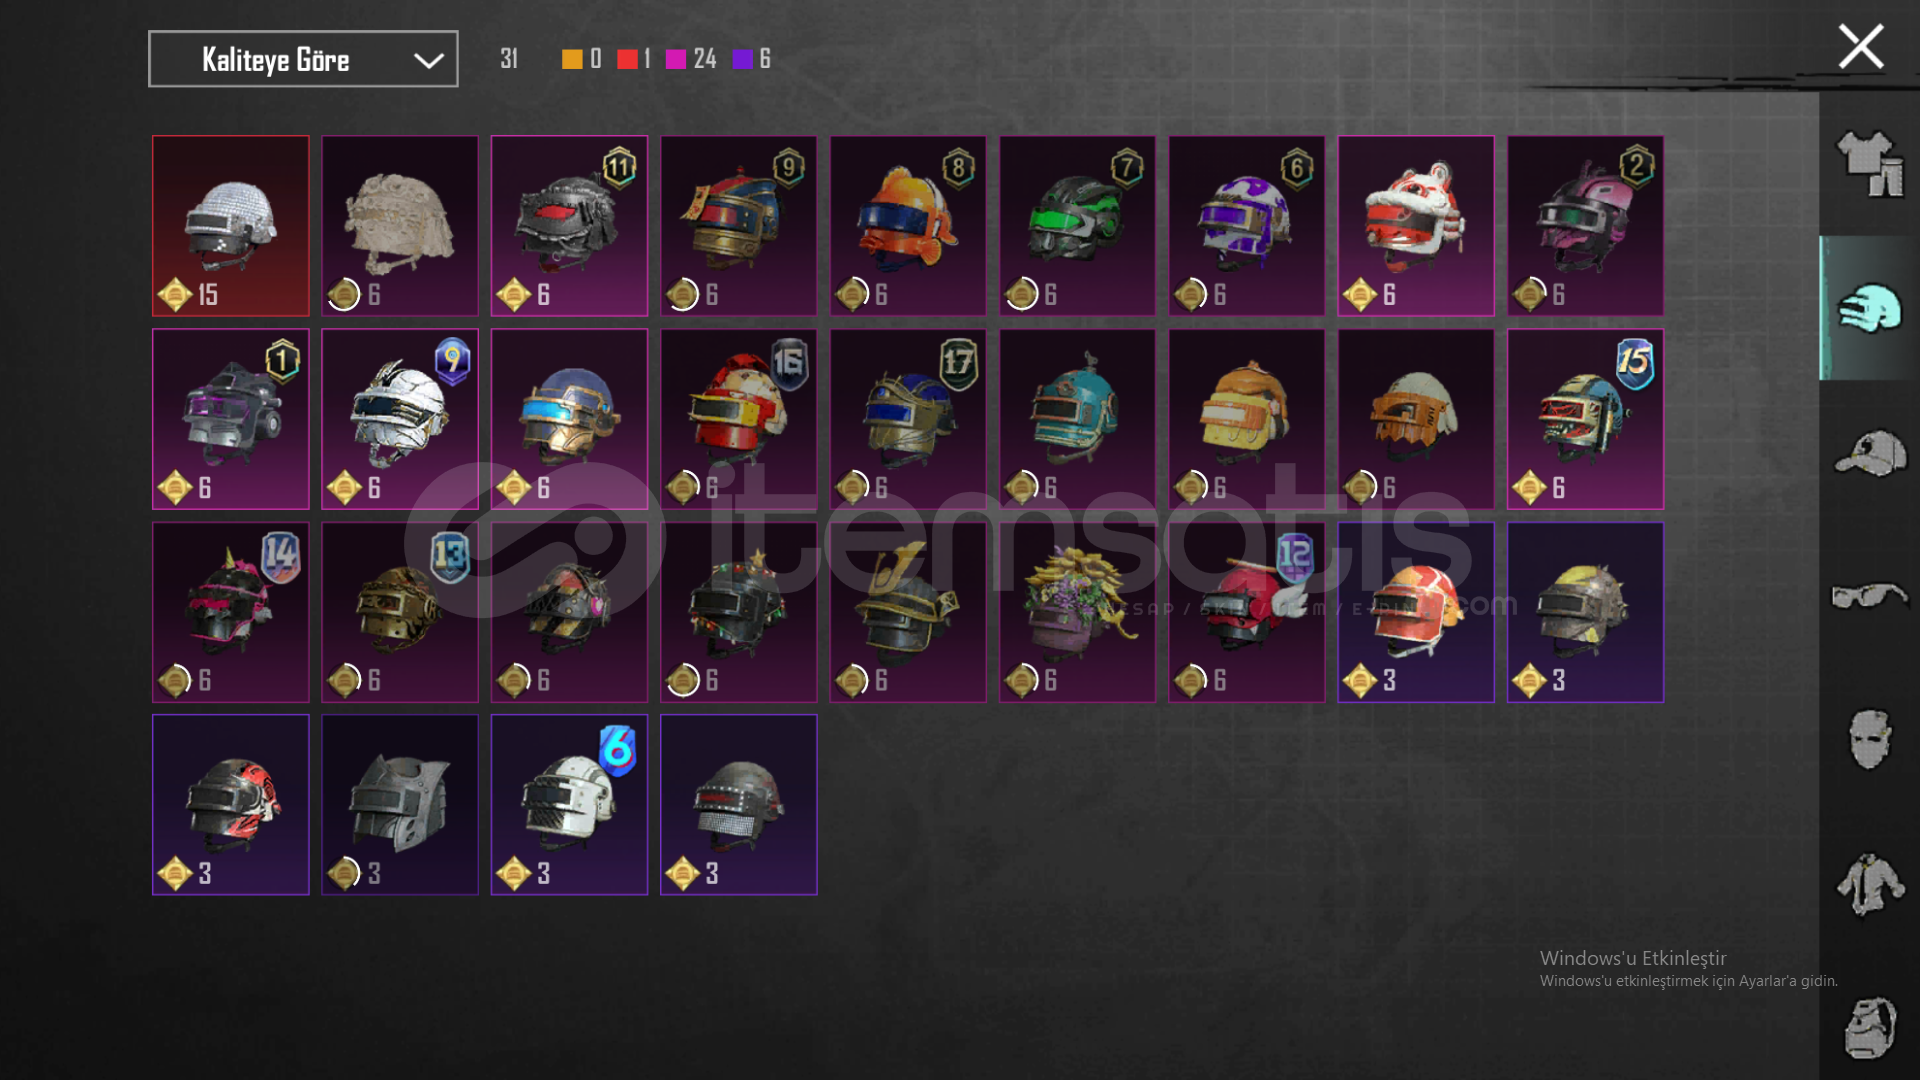
Task: Filter by the red quality swatch
Action: (627, 59)
